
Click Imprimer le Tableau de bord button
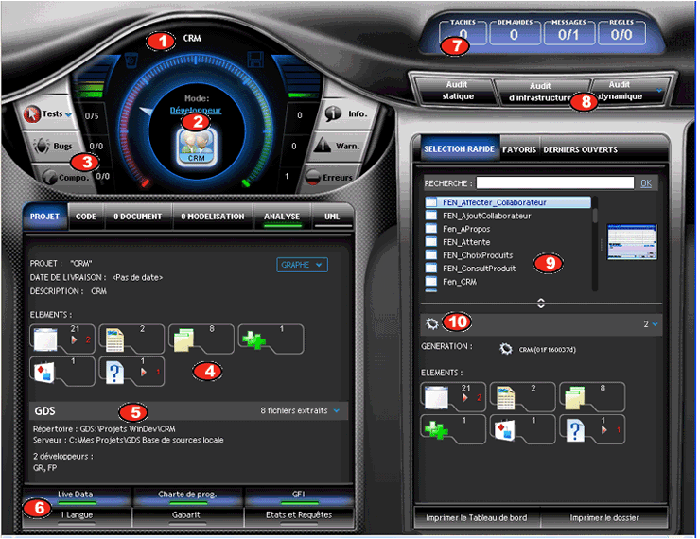tap(477, 518)
